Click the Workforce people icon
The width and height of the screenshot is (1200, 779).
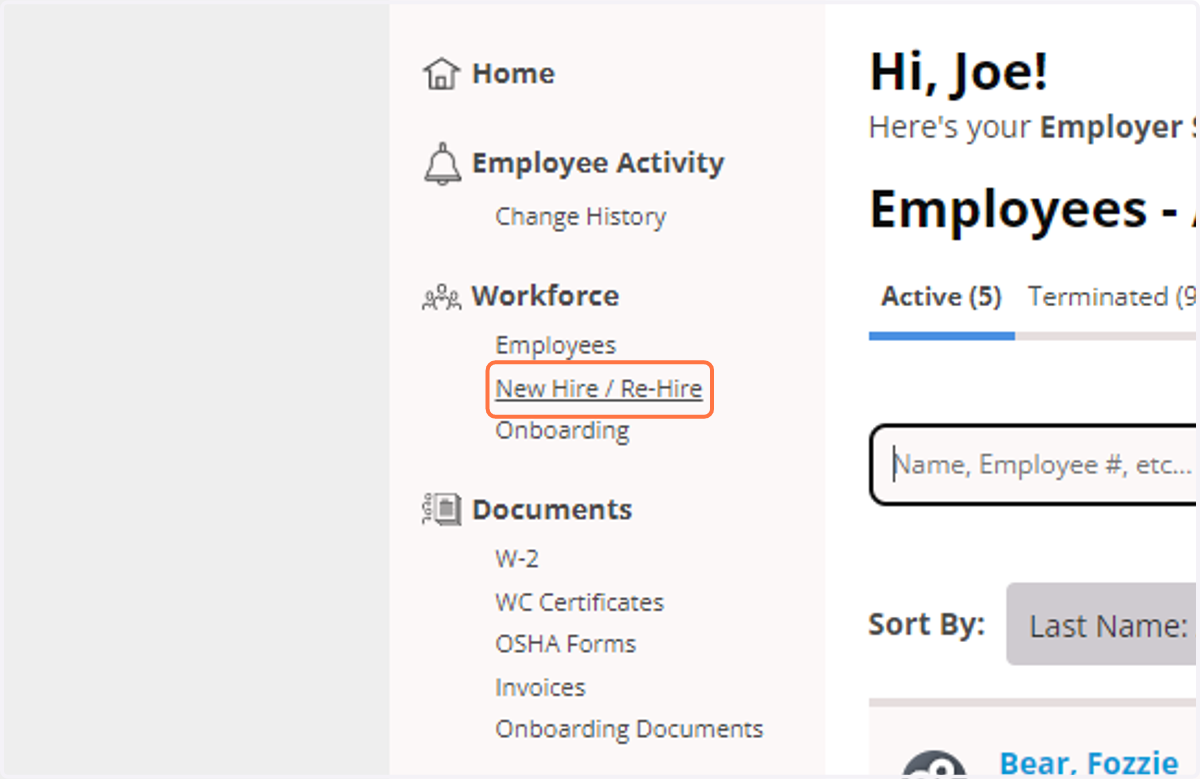[x=441, y=297]
